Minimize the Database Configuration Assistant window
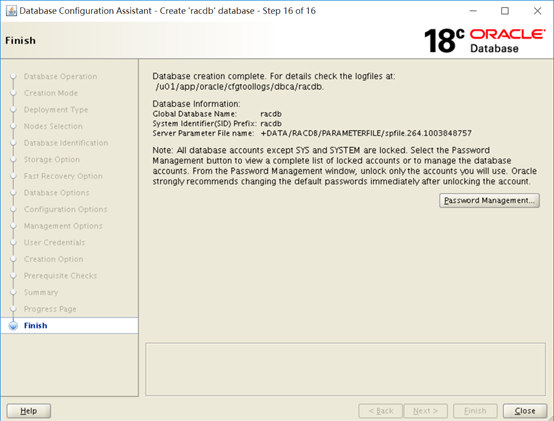Screen dimensions: 554x421 pyautogui.click(x=473, y=11)
